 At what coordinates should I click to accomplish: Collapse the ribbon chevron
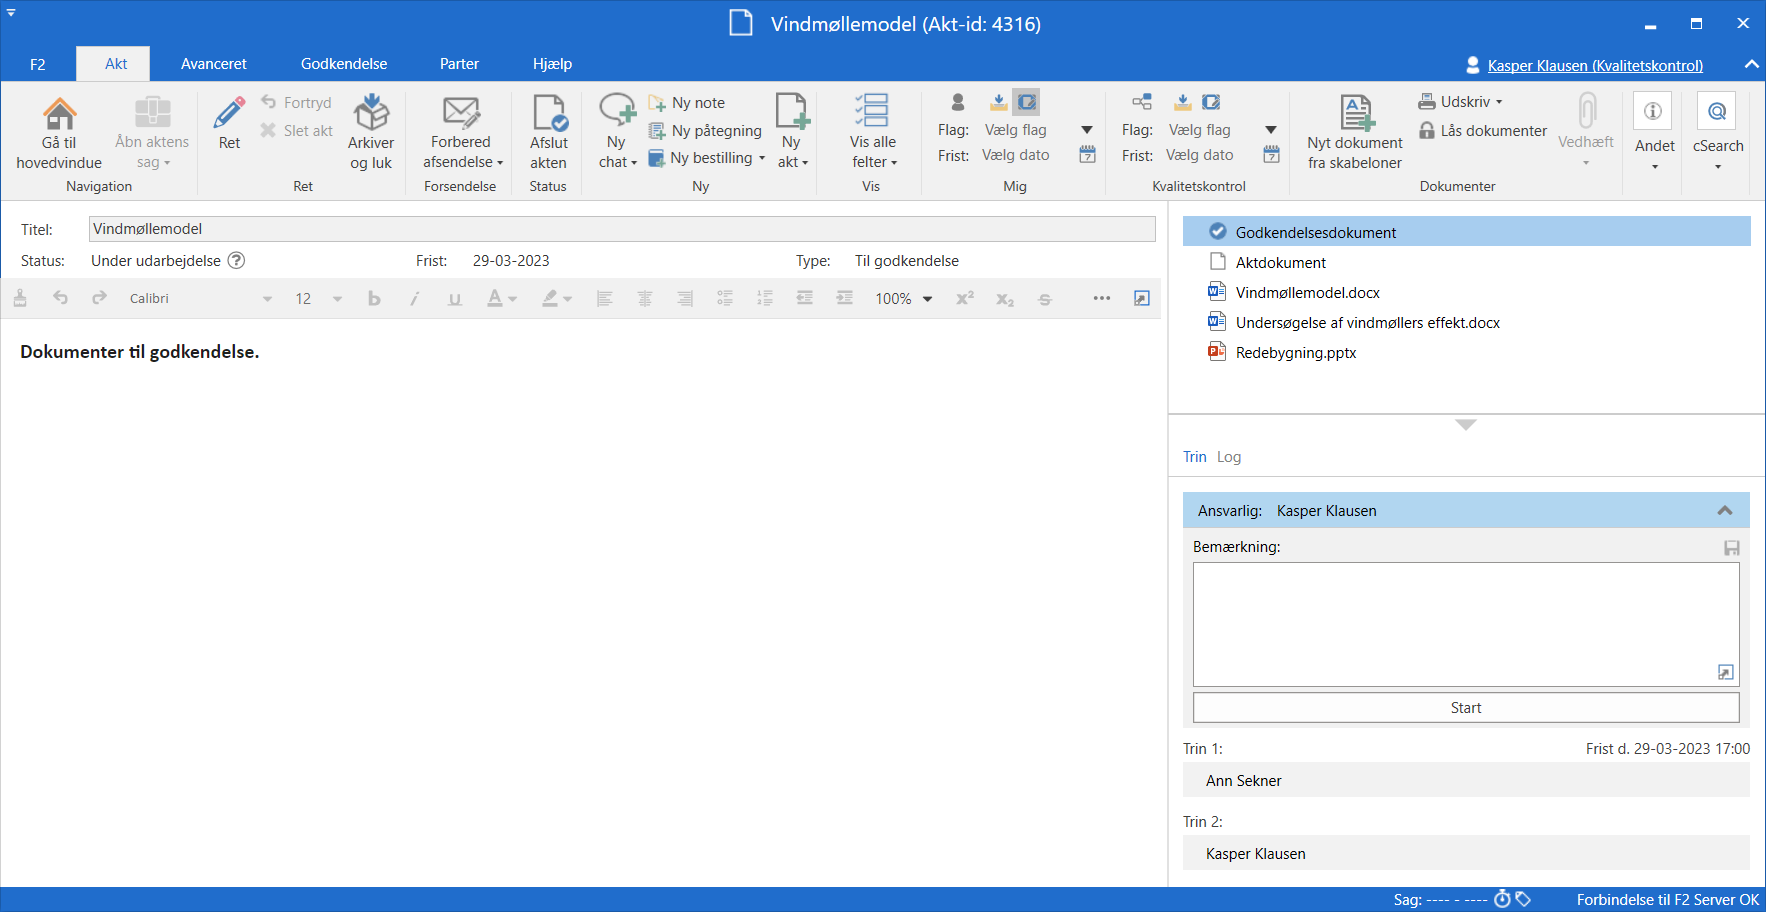point(1751,64)
